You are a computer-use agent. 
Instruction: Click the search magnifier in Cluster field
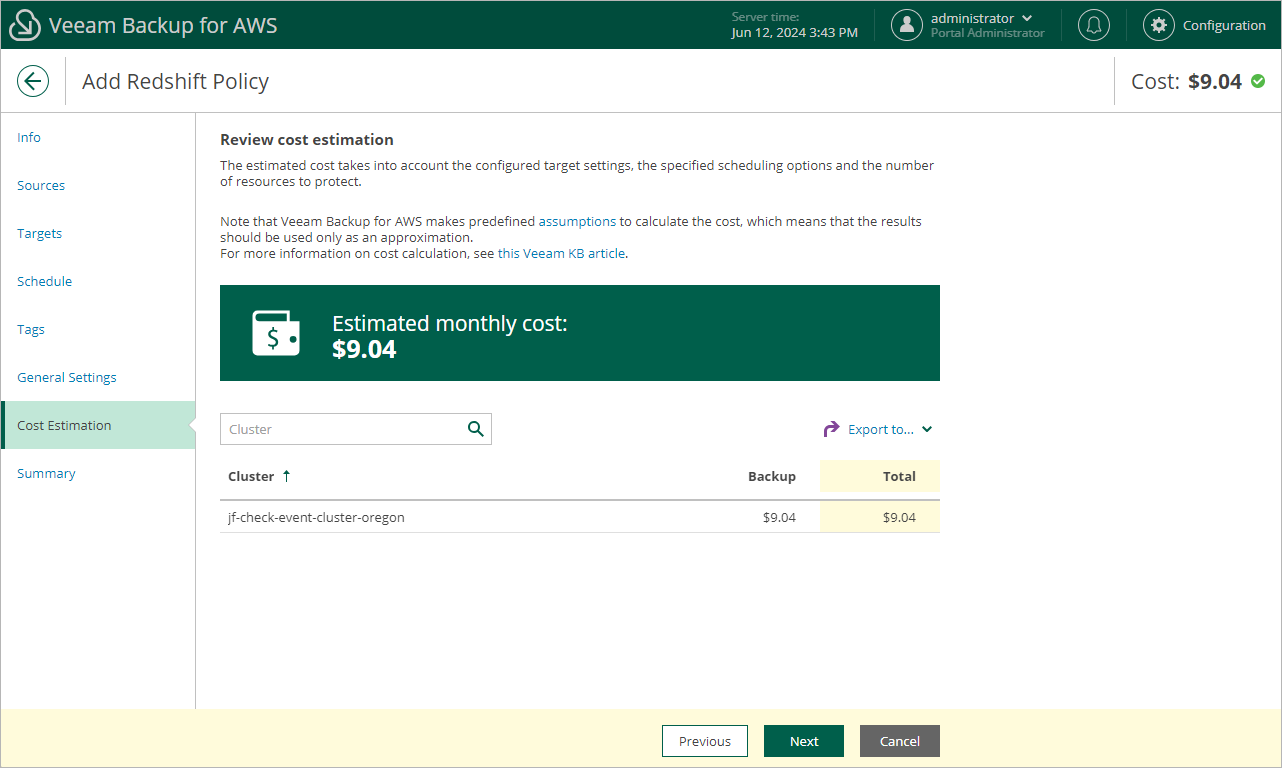coord(476,429)
